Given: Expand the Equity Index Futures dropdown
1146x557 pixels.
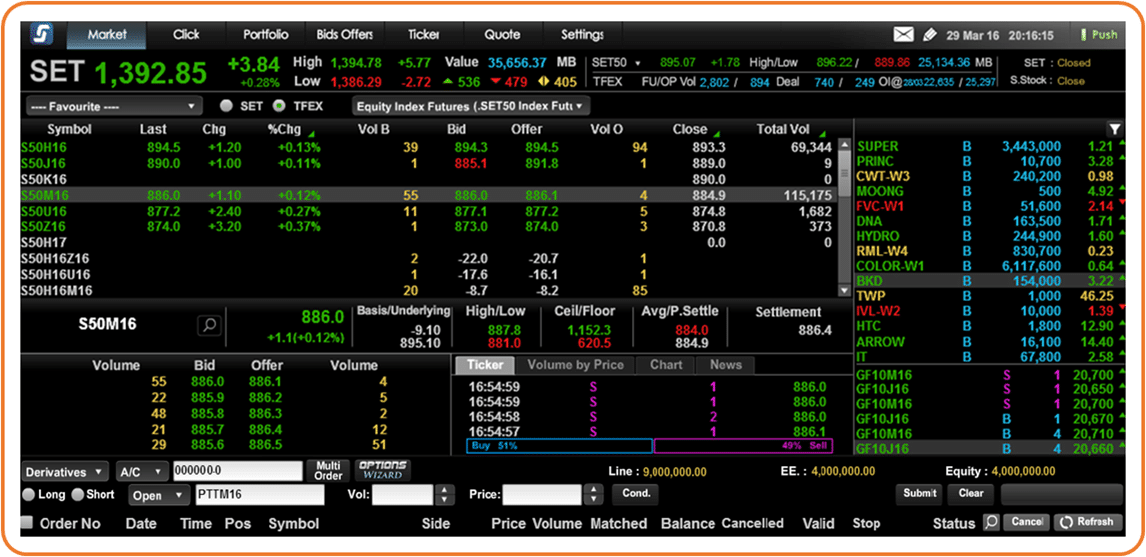Looking at the screenshot, I should click(x=470, y=106).
